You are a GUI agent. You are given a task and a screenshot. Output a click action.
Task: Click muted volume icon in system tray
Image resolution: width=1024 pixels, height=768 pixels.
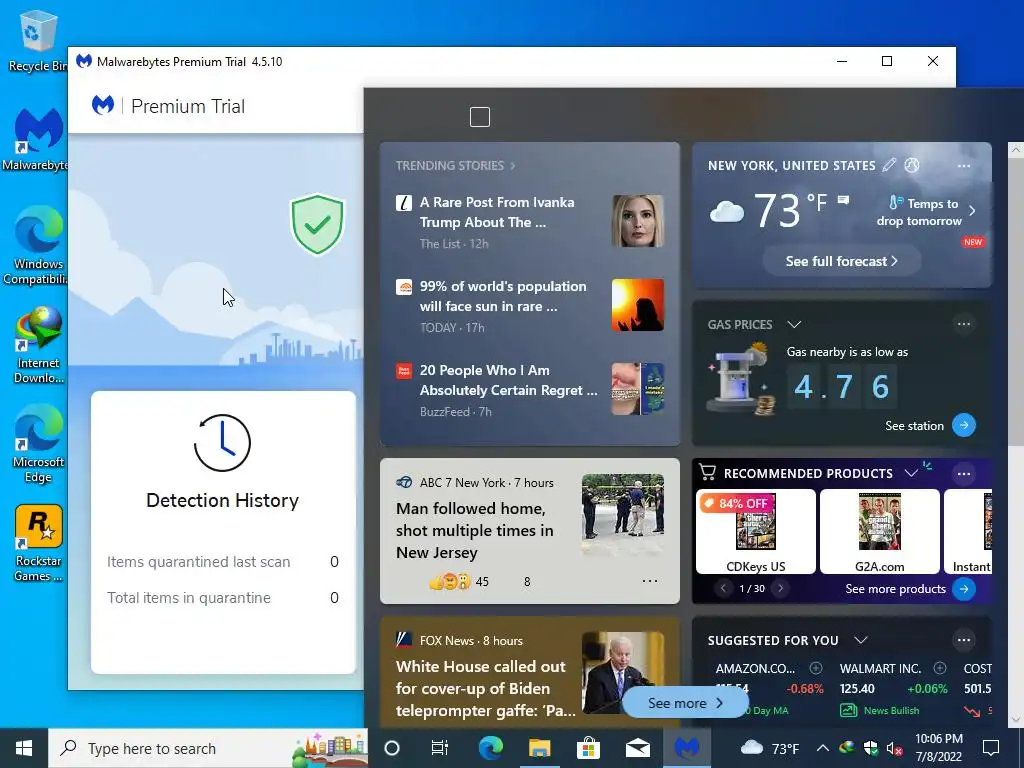point(894,748)
